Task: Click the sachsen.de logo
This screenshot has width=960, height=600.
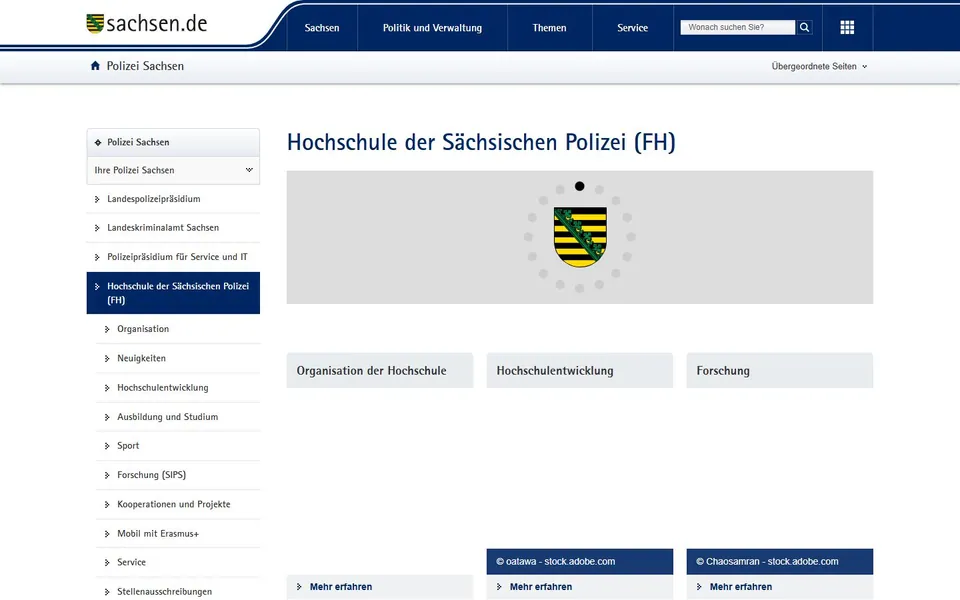Action: tap(147, 24)
